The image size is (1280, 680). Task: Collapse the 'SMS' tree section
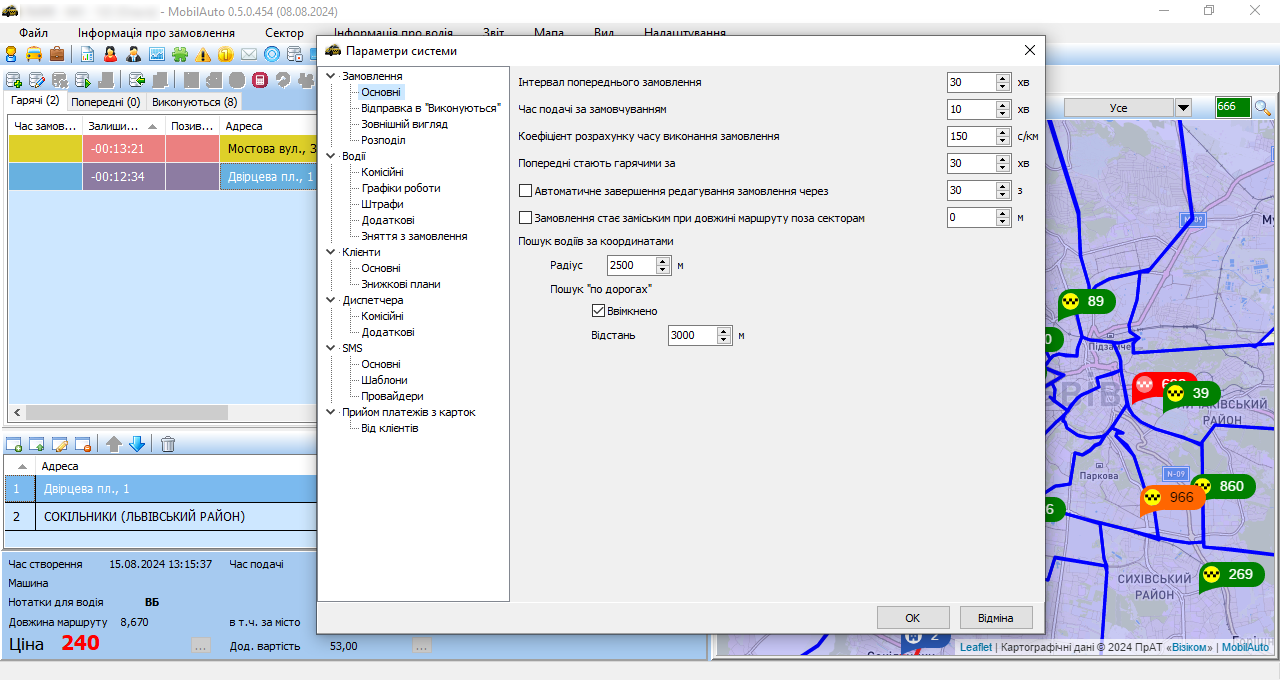[x=331, y=348]
